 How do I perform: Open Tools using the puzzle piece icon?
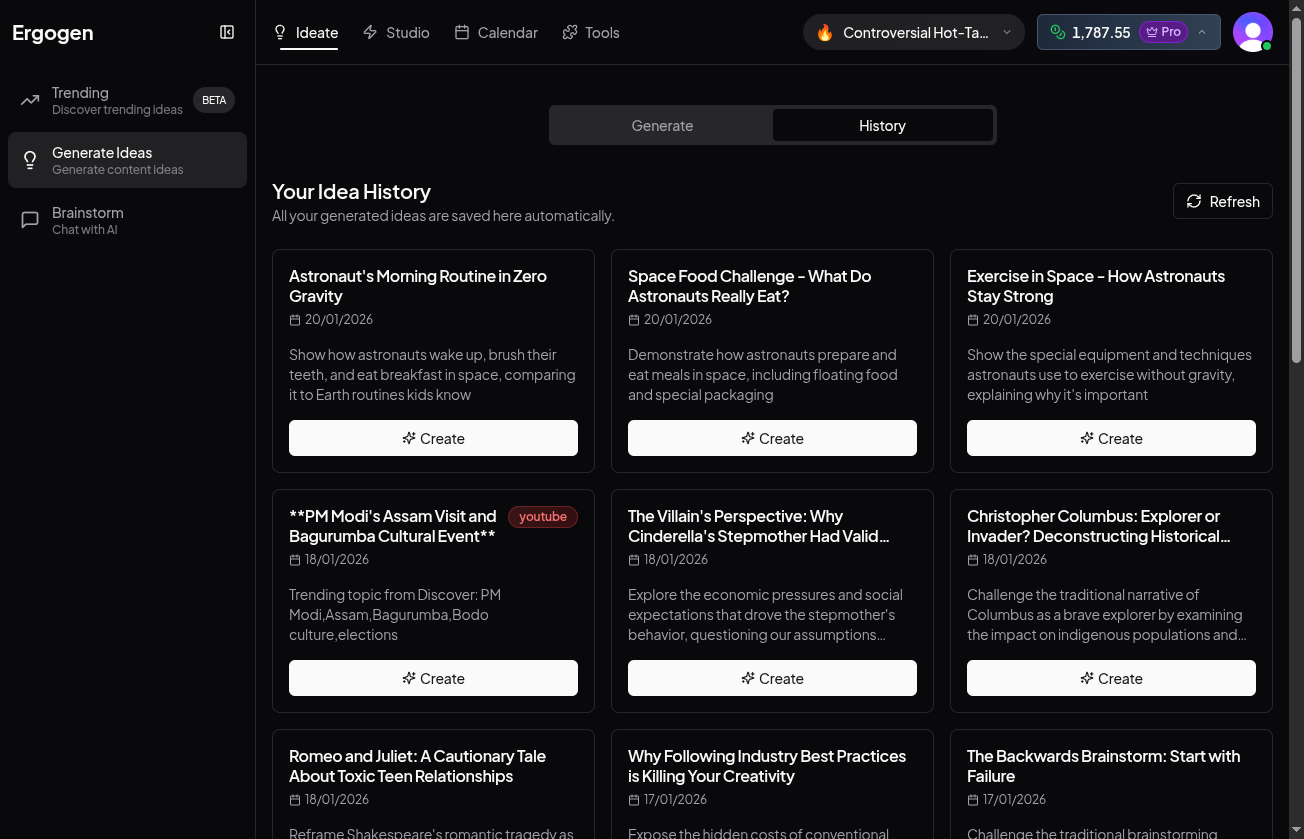pyautogui.click(x=569, y=31)
